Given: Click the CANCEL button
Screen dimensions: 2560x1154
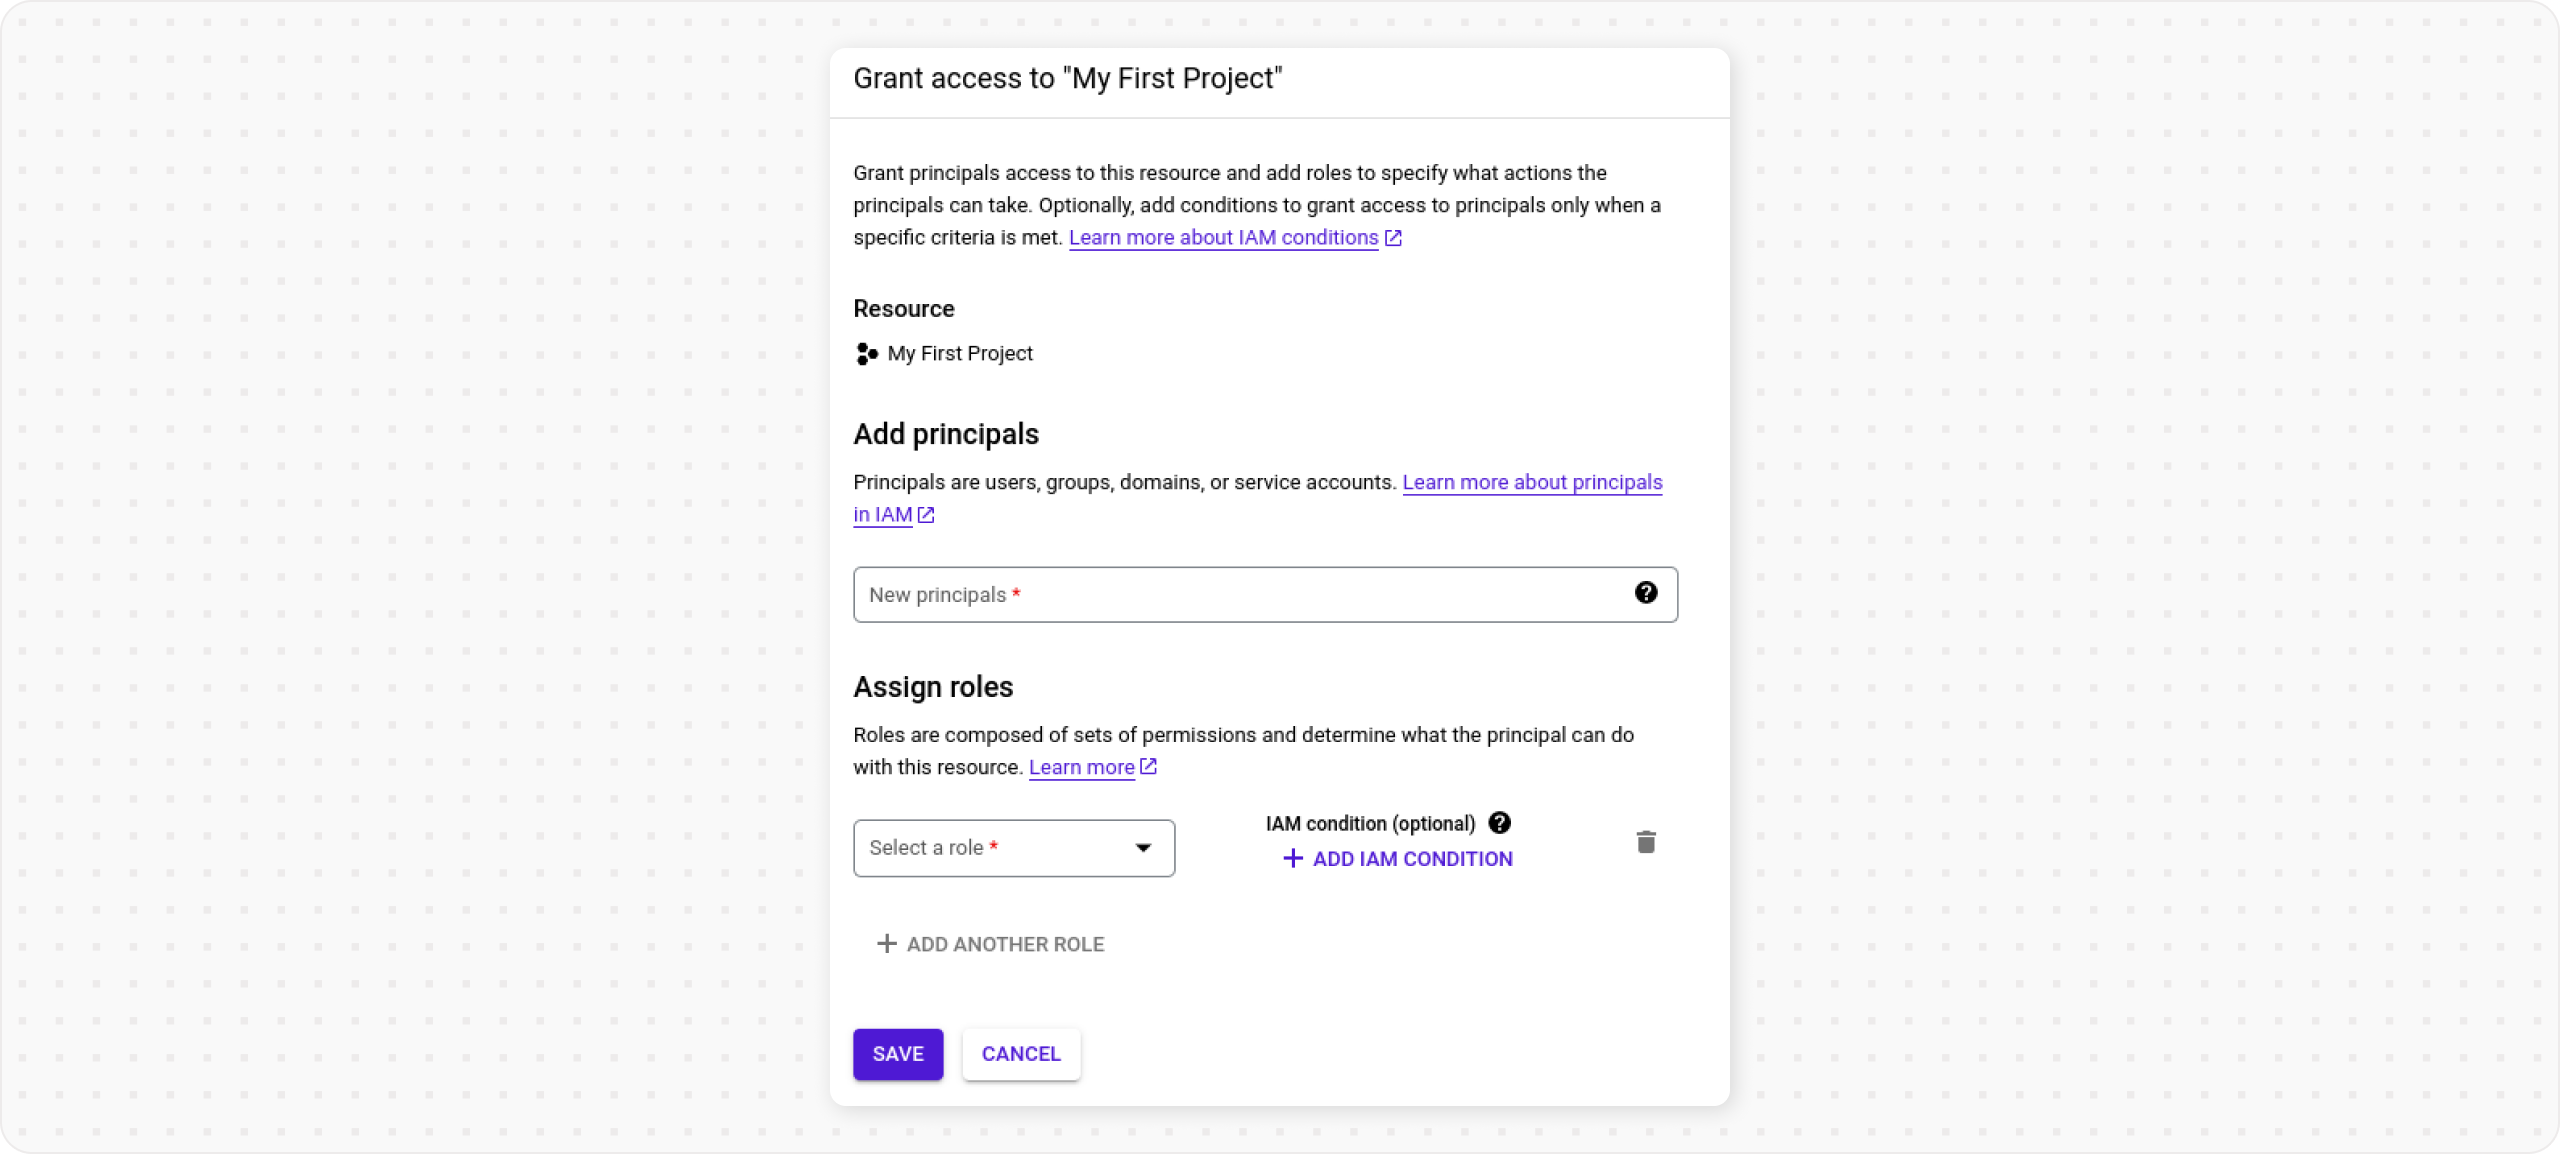Looking at the screenshot, I should coord(1020,1053).
